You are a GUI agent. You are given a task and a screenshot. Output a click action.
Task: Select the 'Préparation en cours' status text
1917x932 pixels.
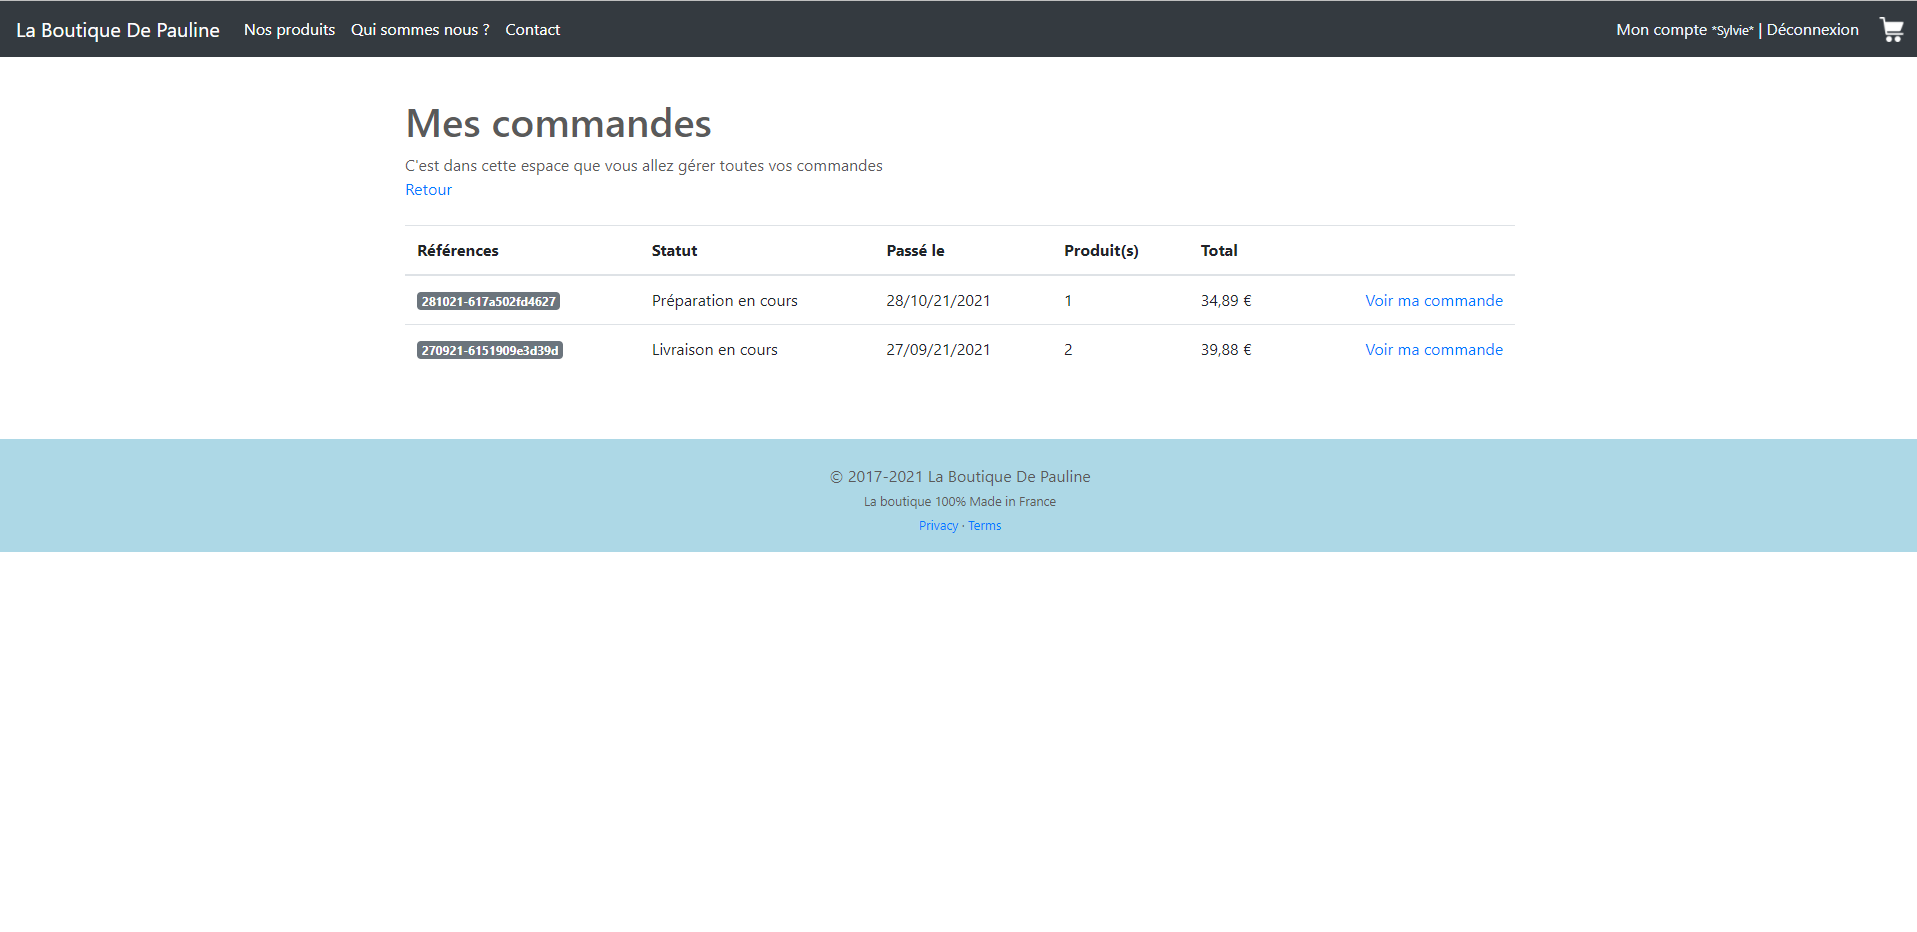724,300
